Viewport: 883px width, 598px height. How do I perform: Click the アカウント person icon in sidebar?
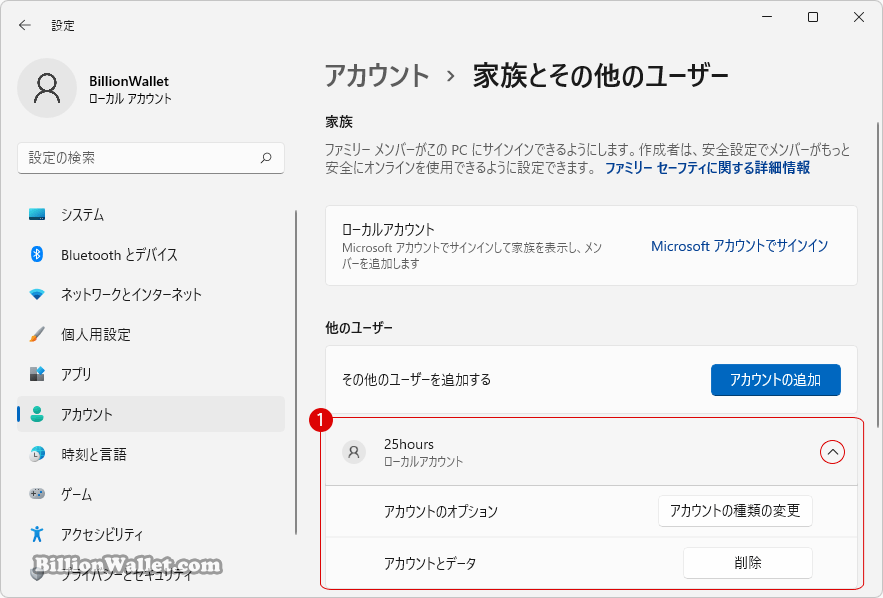tap(37, 414)
